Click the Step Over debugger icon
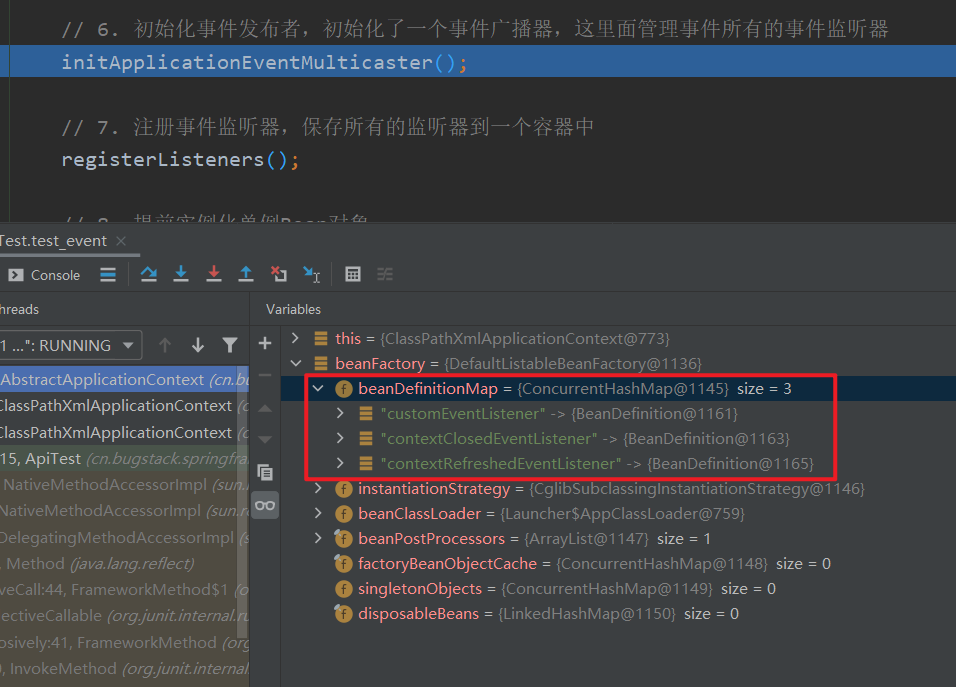This screenshot has height=687, width=956. (149, 274)
